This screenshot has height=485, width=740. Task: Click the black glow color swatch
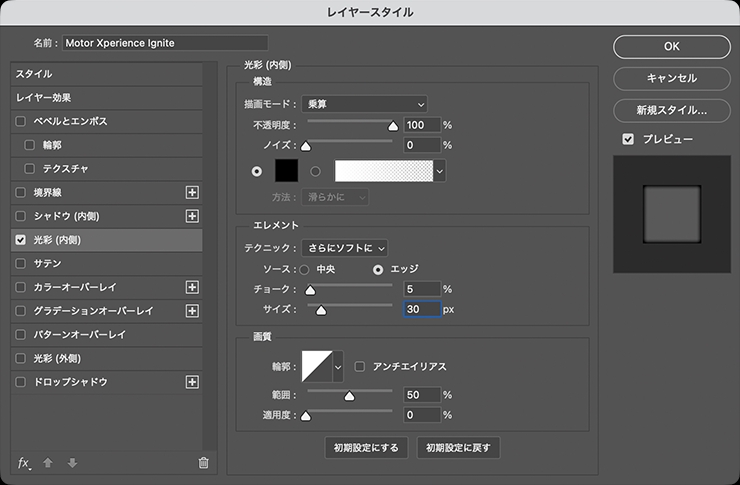(x=288, y=171)
